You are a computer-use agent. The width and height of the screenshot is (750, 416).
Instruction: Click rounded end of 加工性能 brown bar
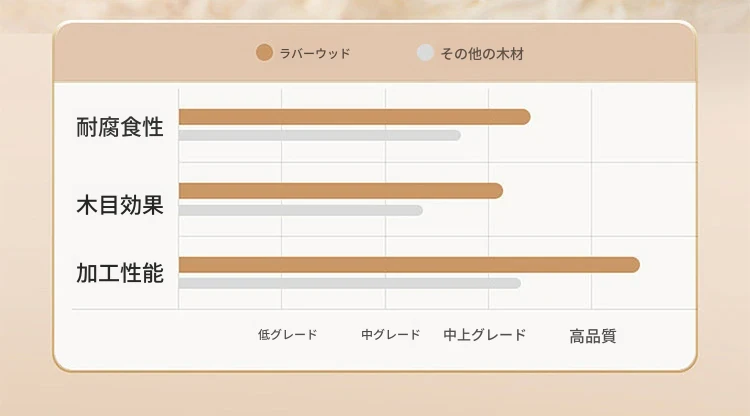633,265
